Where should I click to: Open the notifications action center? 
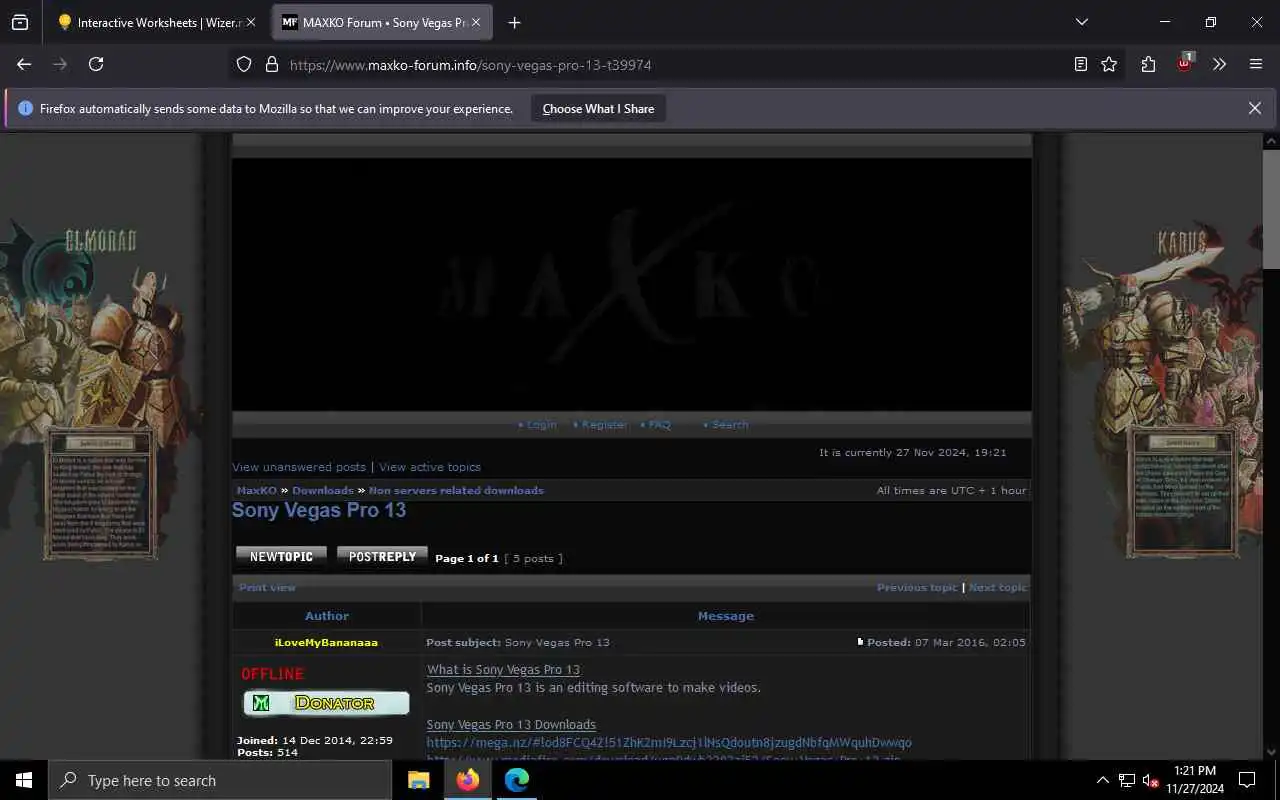[1247, 780]
